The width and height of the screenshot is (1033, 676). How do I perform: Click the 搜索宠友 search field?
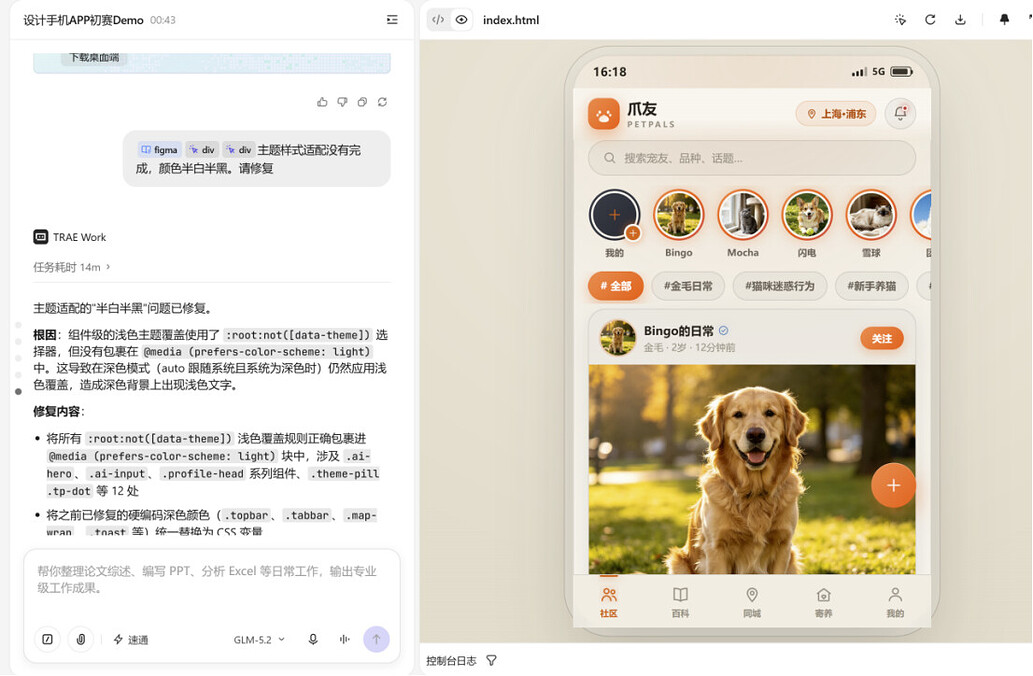point(752,158)
